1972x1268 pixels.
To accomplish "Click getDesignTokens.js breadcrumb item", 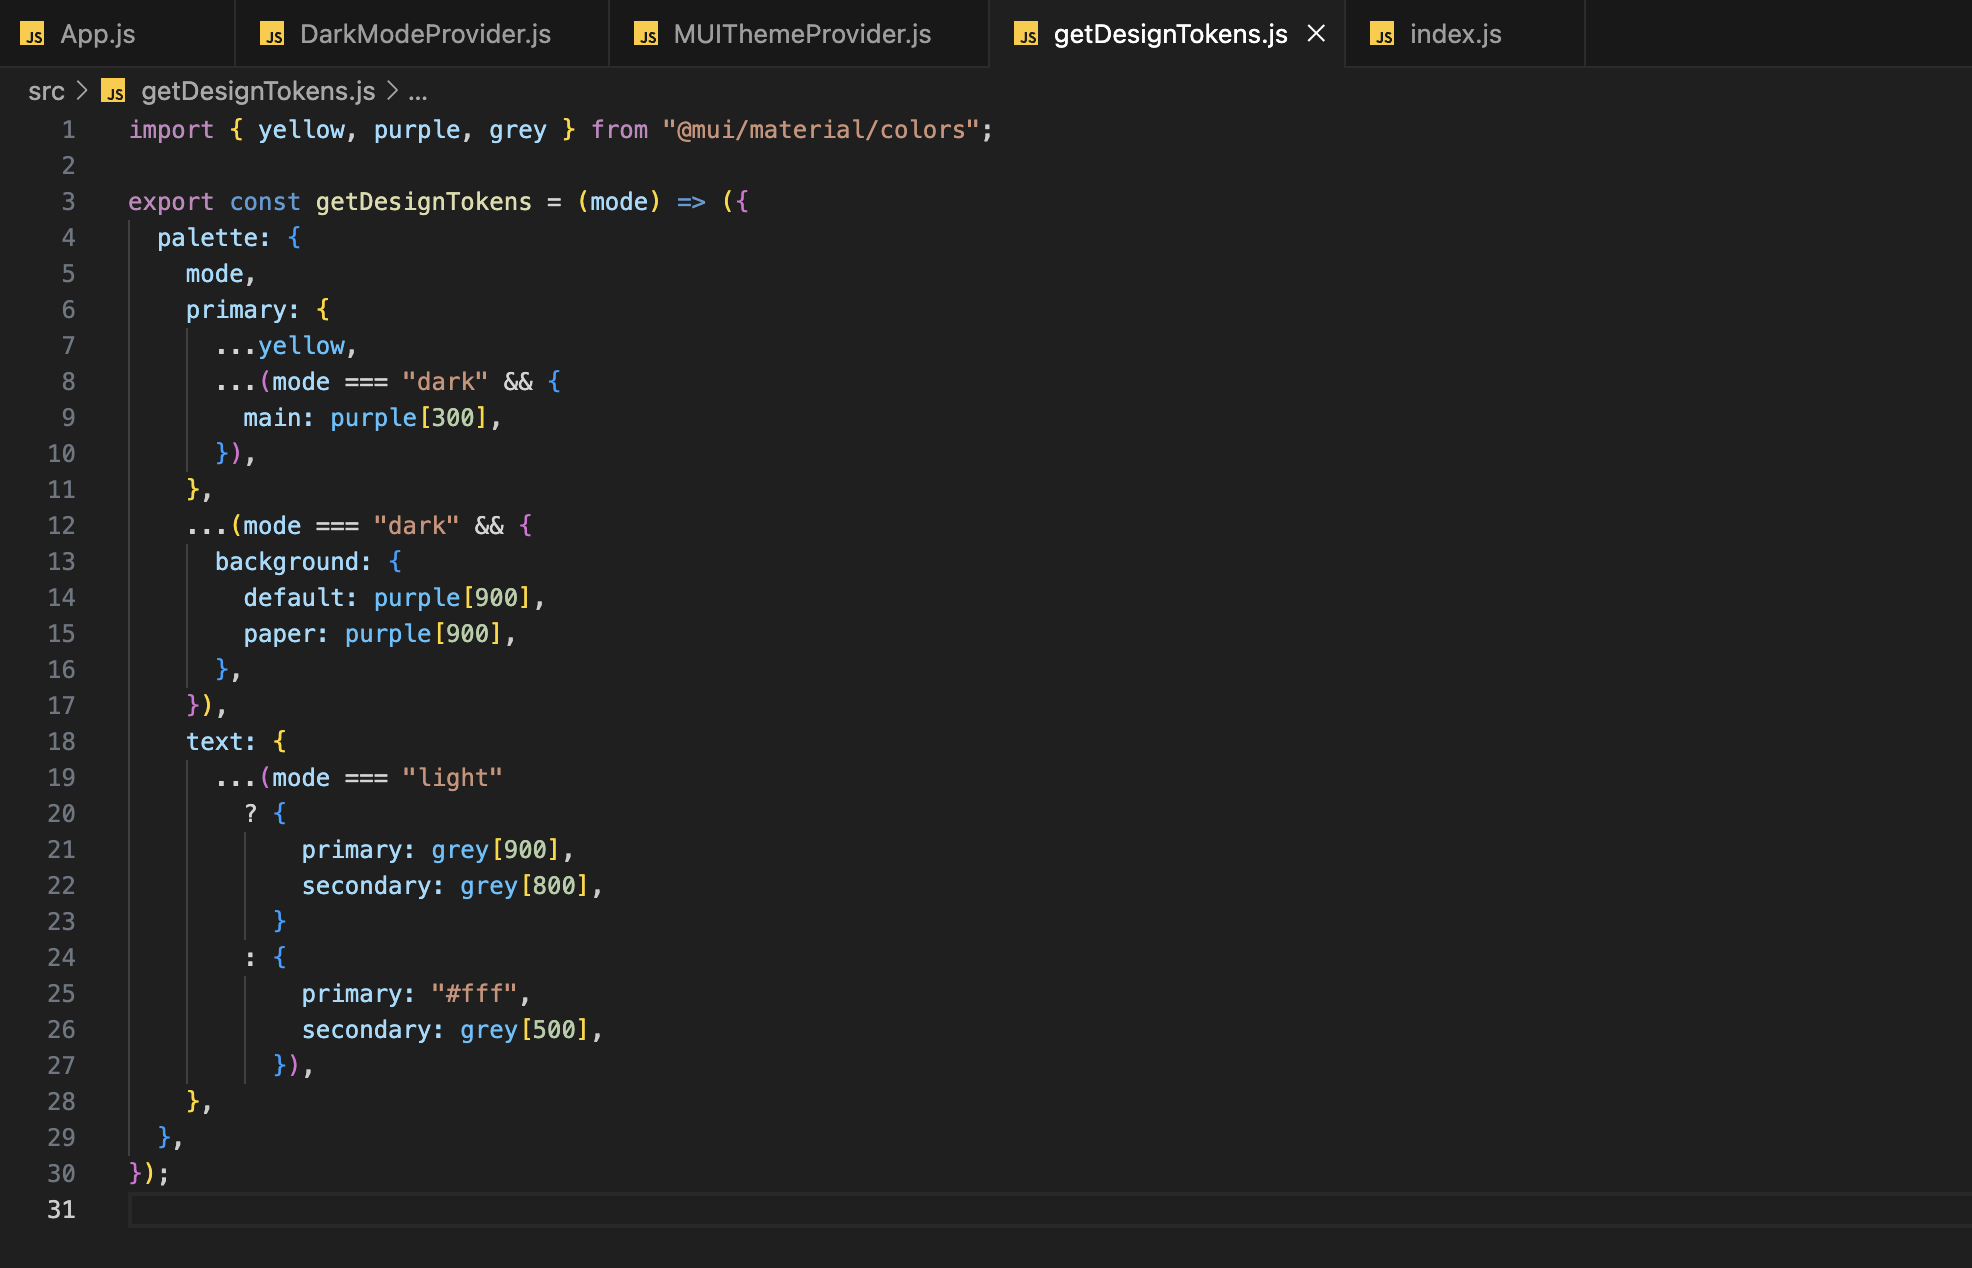I will tap(258, 92).
